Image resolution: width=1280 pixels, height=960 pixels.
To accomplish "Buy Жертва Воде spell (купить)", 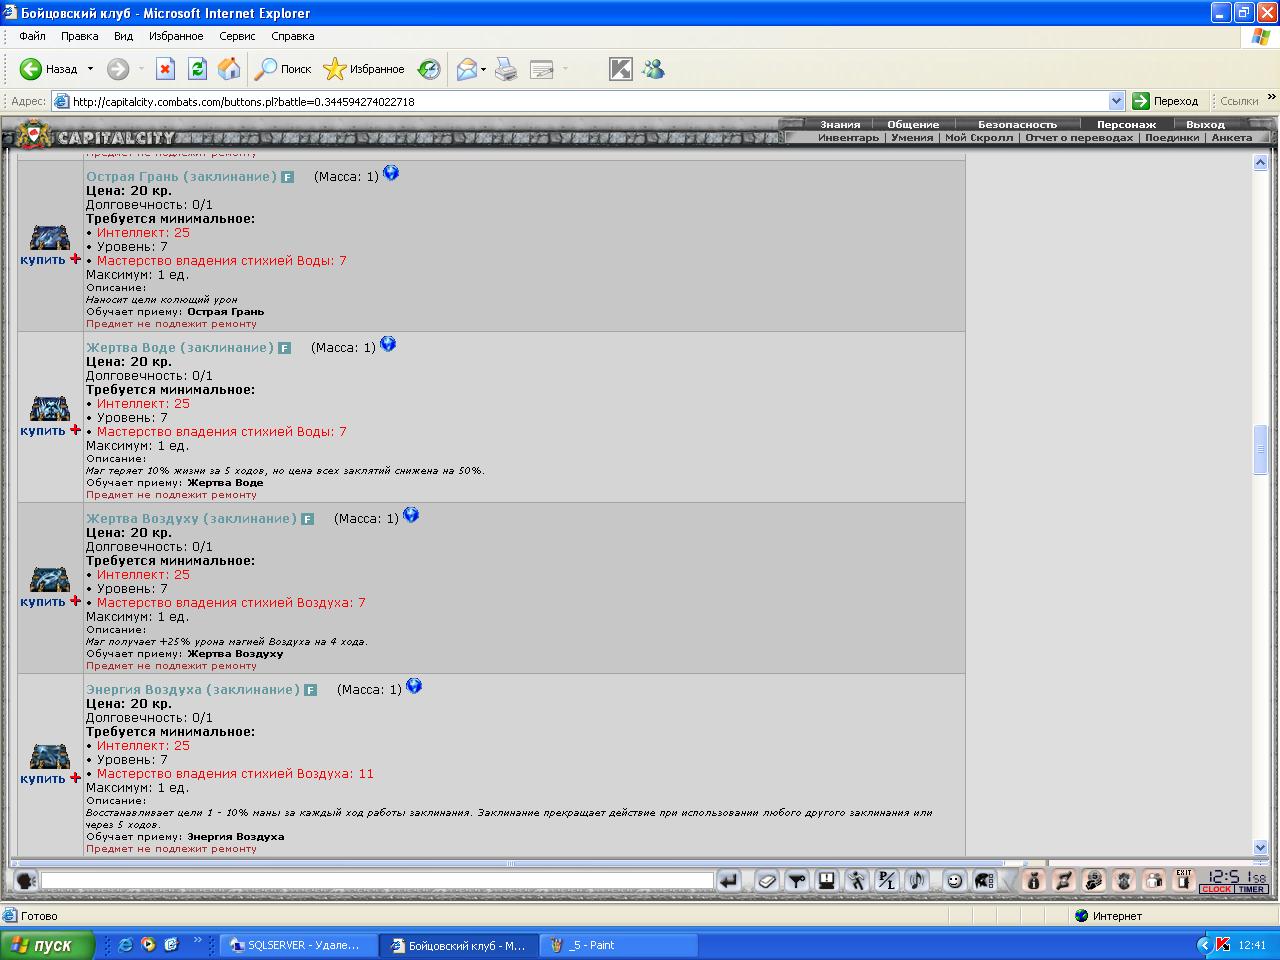I will [43, 431].
